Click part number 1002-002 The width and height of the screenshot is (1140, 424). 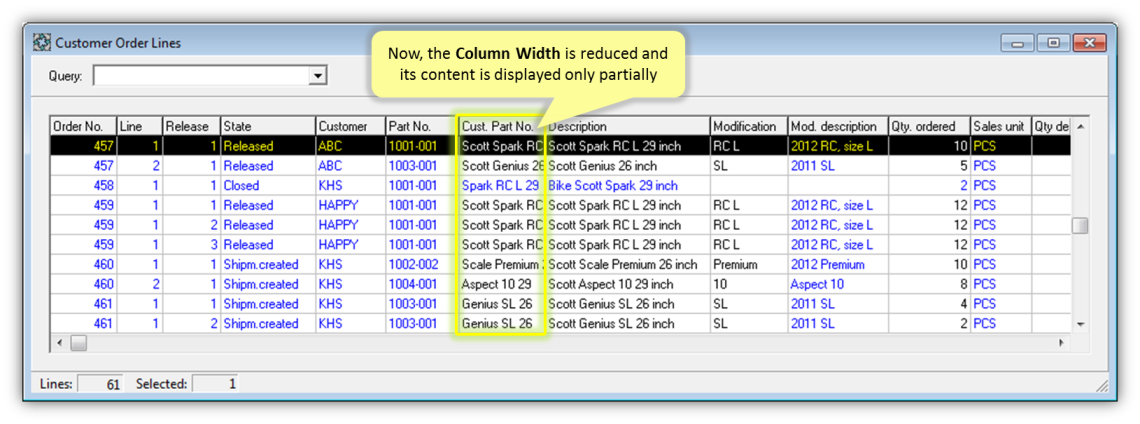[x=422, y=264]
